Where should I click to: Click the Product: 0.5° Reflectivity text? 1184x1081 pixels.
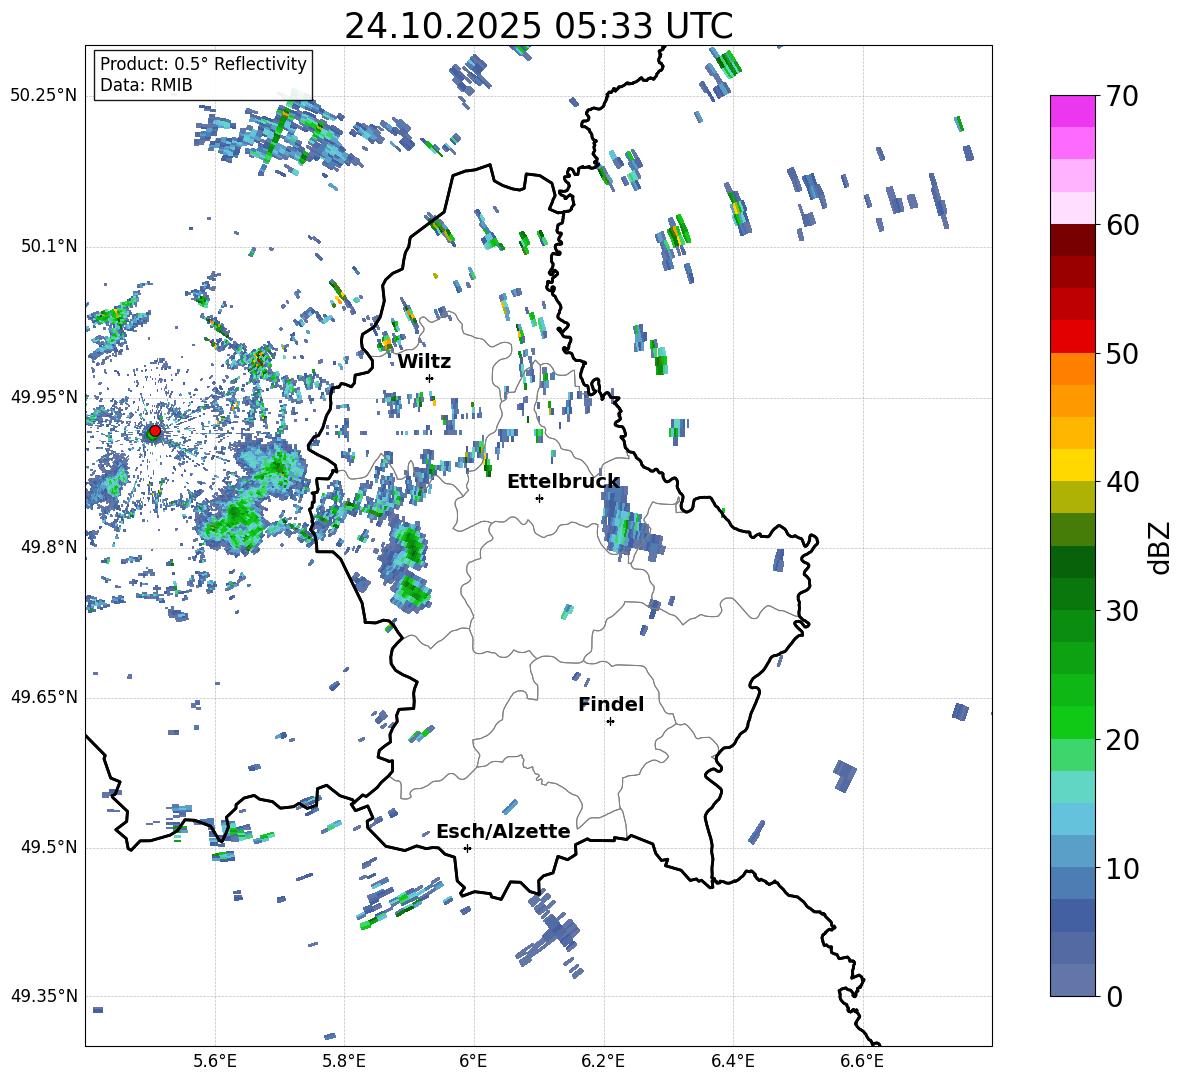coord(203,64)
